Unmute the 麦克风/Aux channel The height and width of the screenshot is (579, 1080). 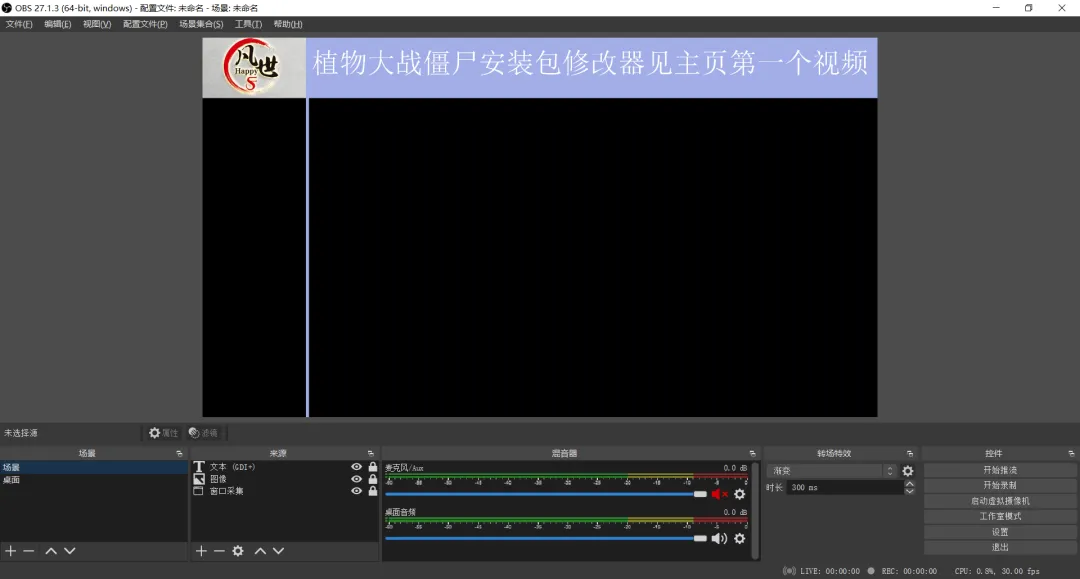[719, 494]
